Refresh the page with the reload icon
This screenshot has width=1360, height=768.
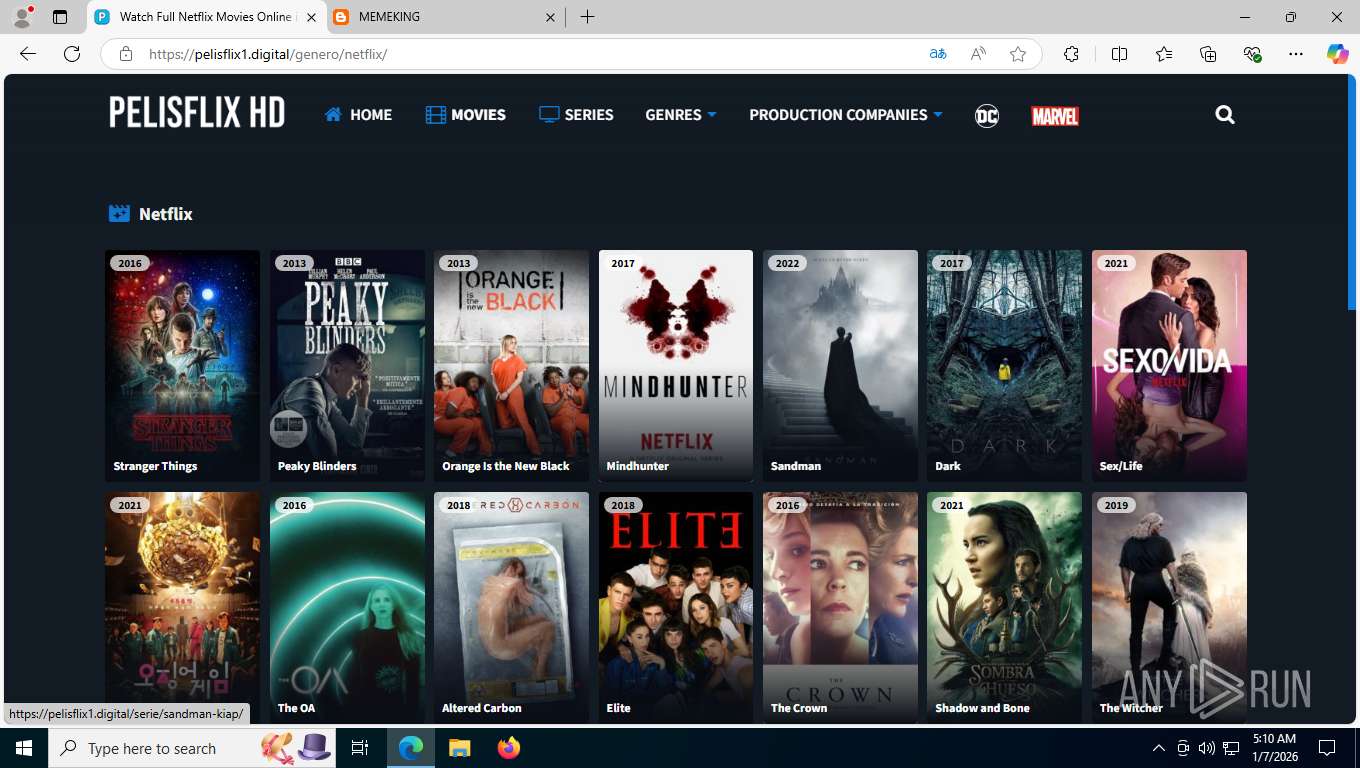(x=72, y=54)
